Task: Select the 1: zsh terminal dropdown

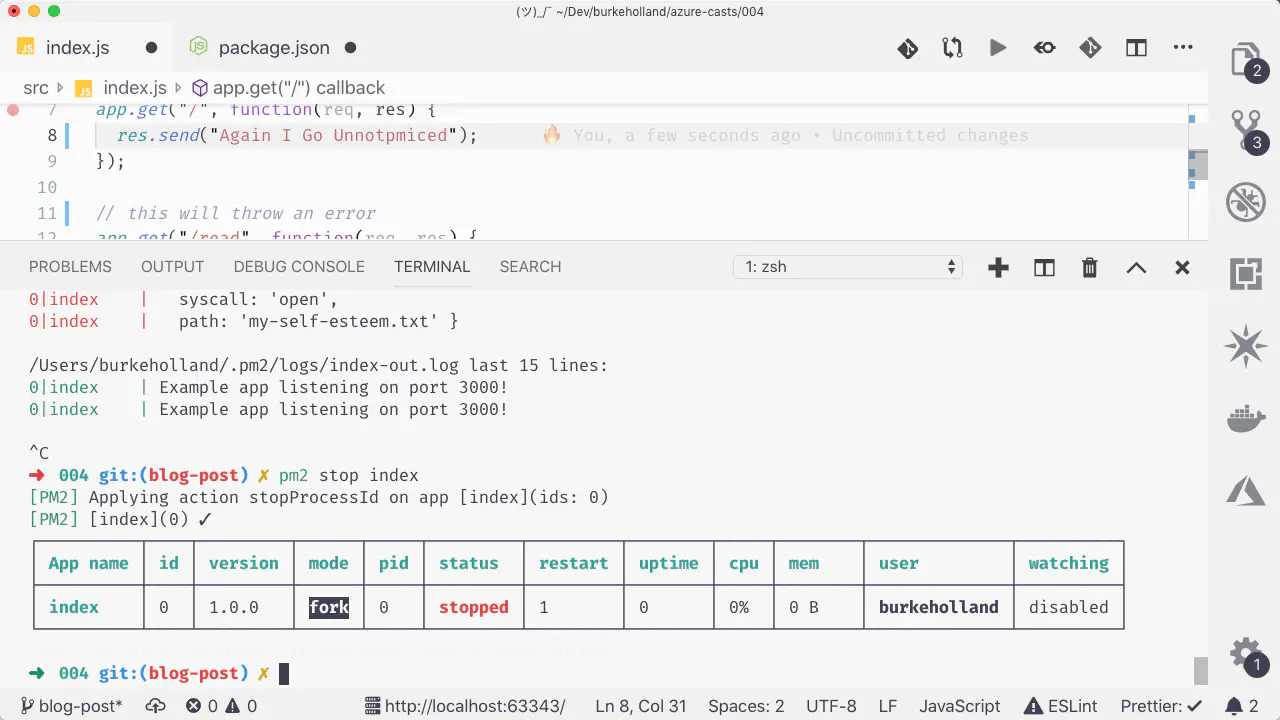Action: point(848,267)
